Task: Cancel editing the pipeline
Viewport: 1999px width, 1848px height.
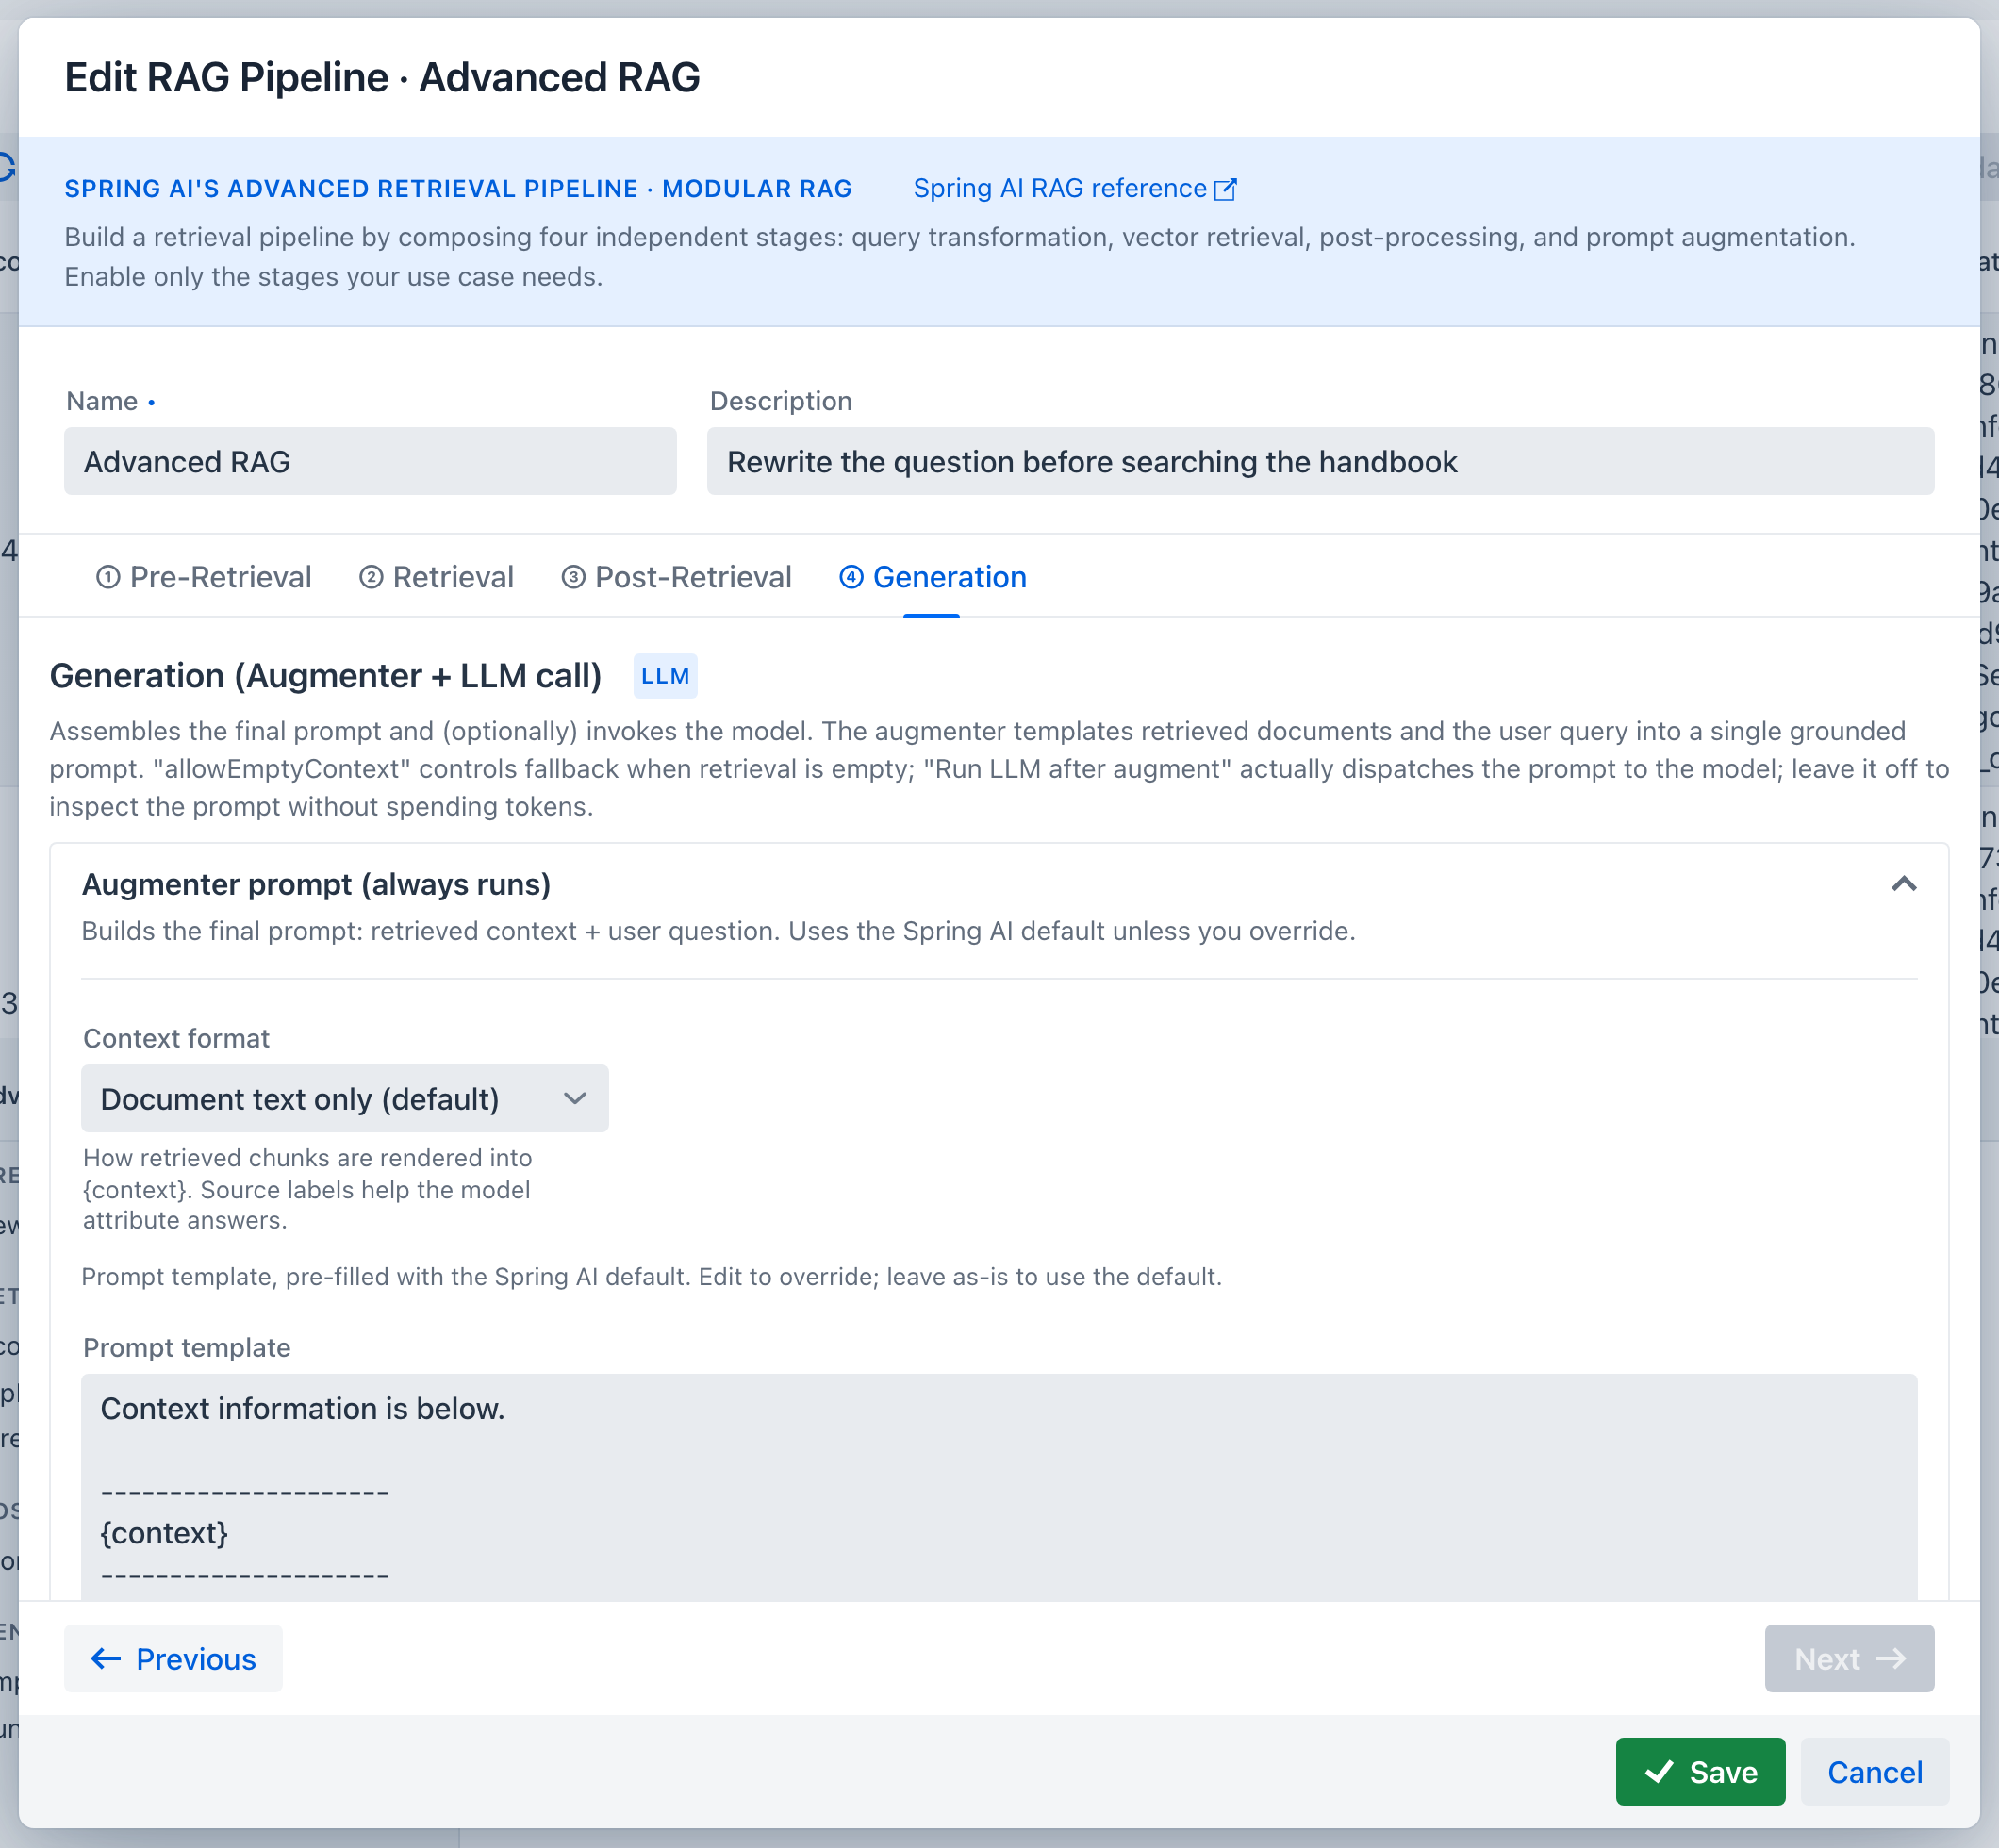Action: tap(1874, 1771)
